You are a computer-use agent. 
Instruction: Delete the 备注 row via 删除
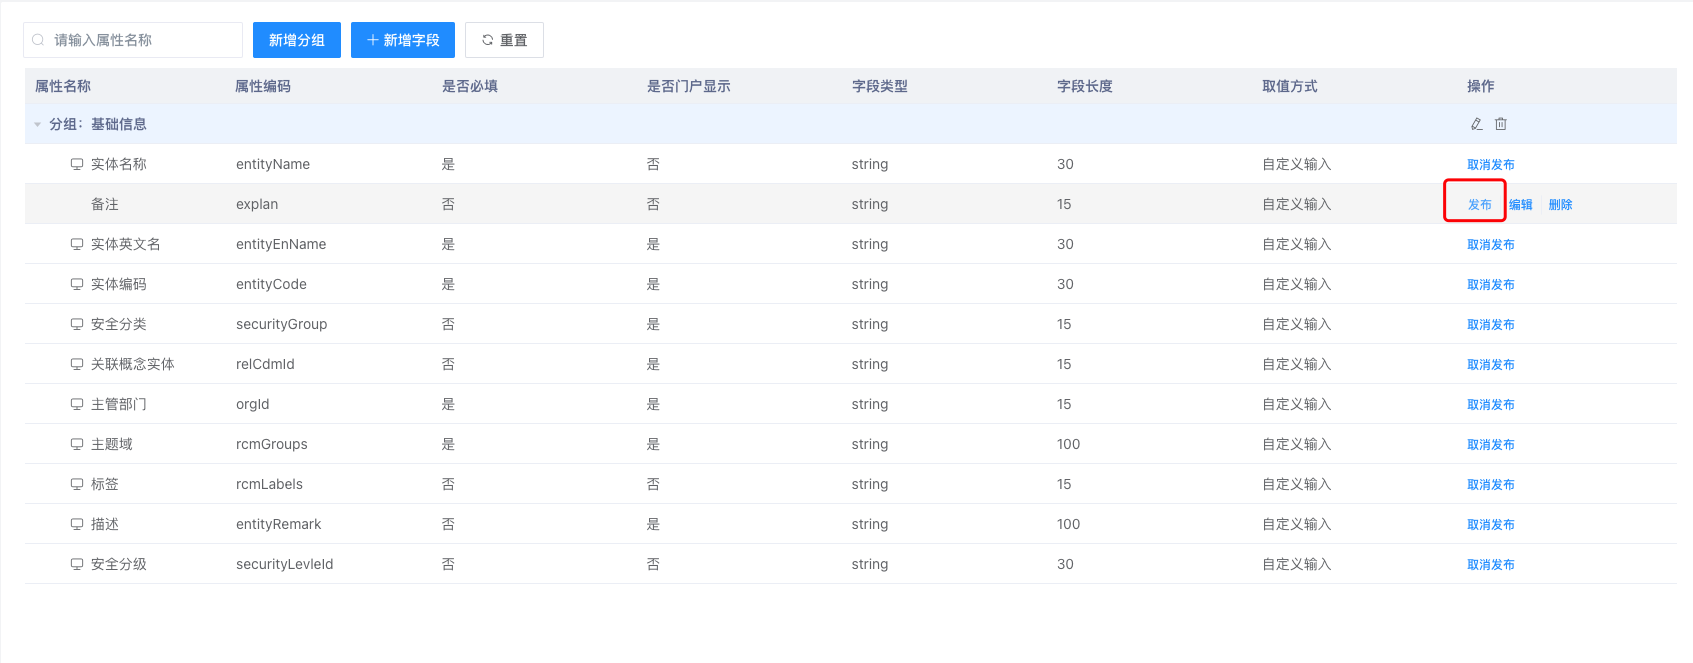coord(1560,204)
